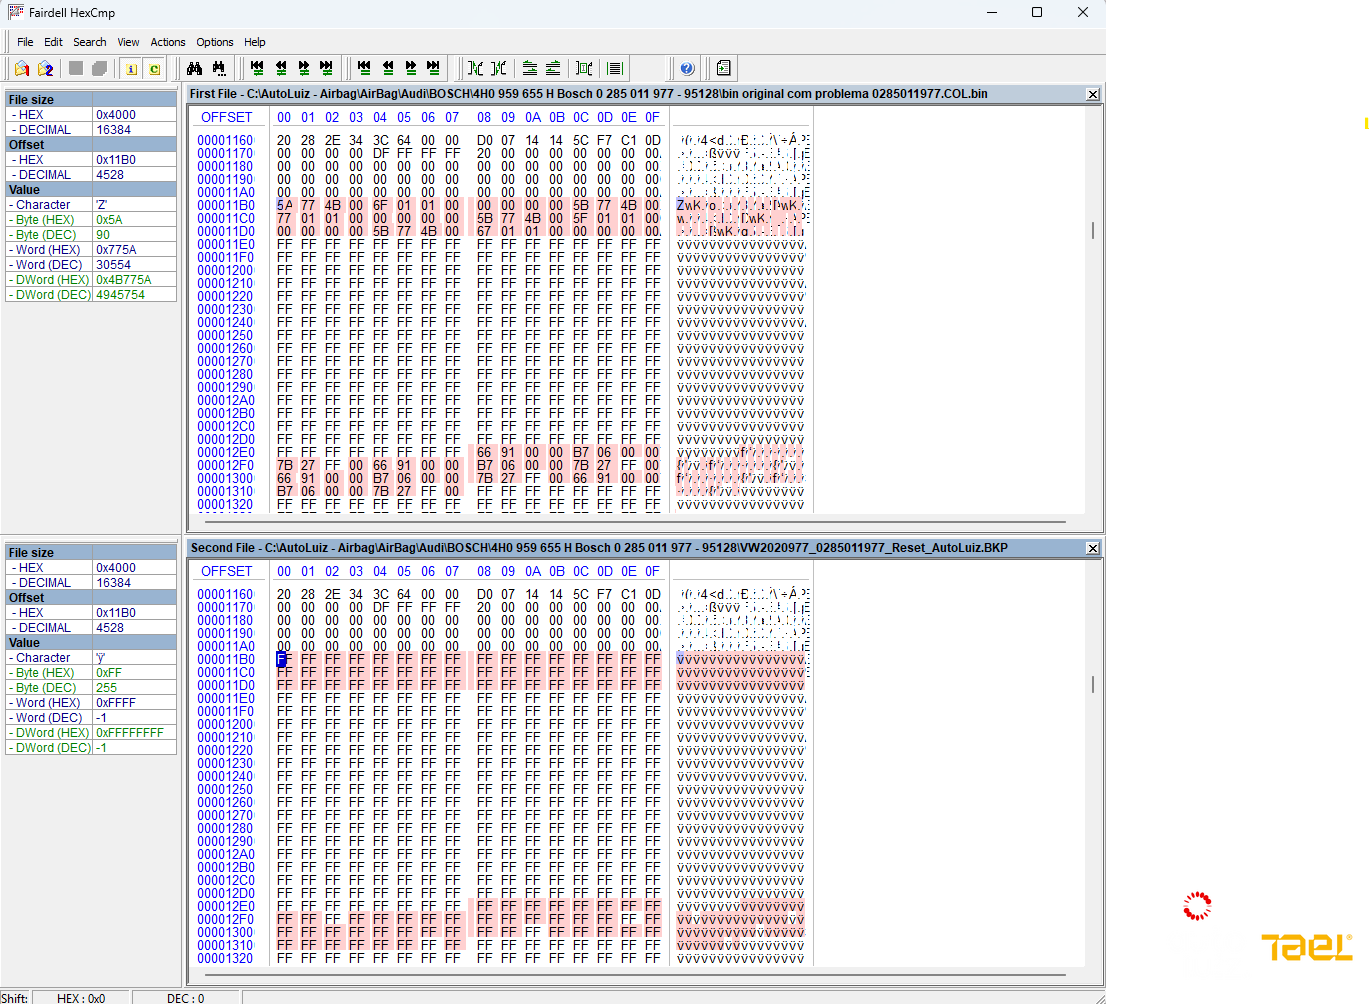
Task: Click offset 00001160 in the Second File pane
Action: [x=226, y=595]
